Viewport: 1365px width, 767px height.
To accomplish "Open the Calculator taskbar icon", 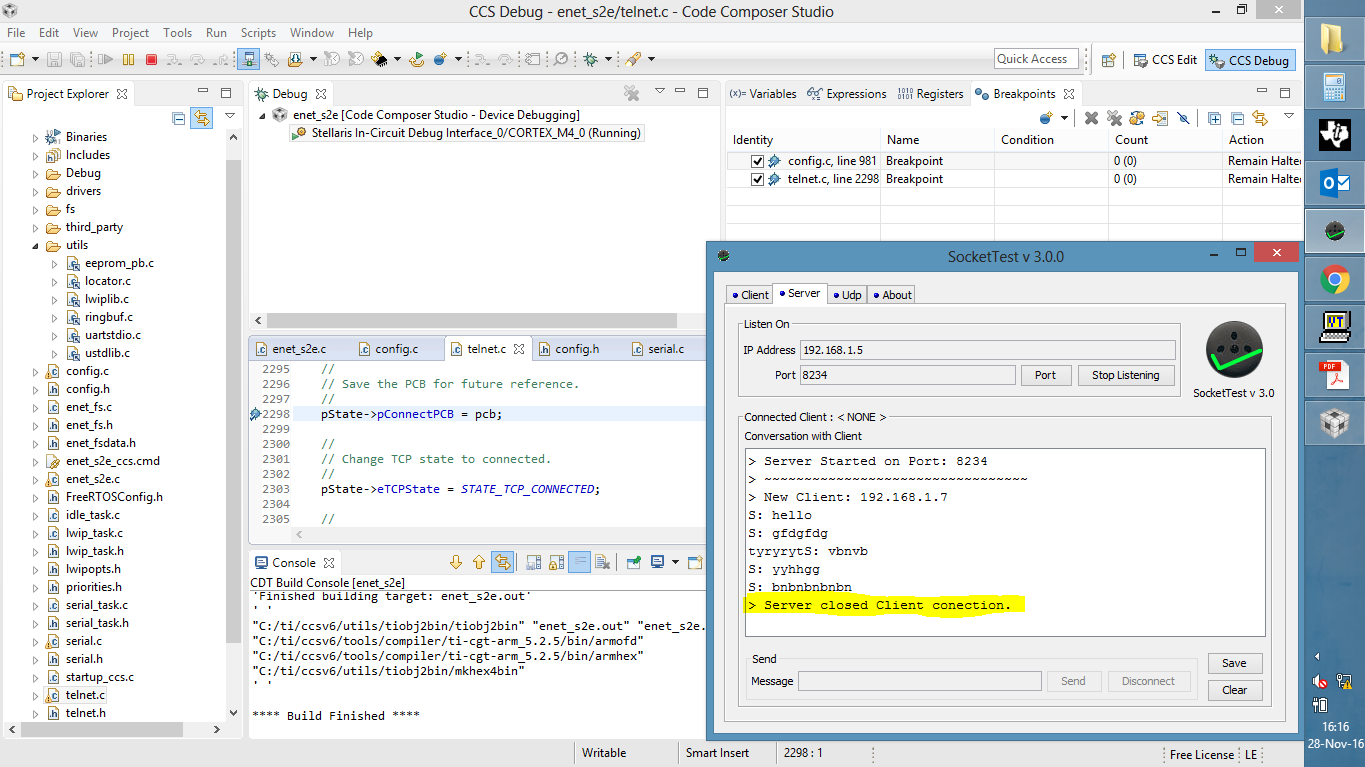I will 1334,88.
